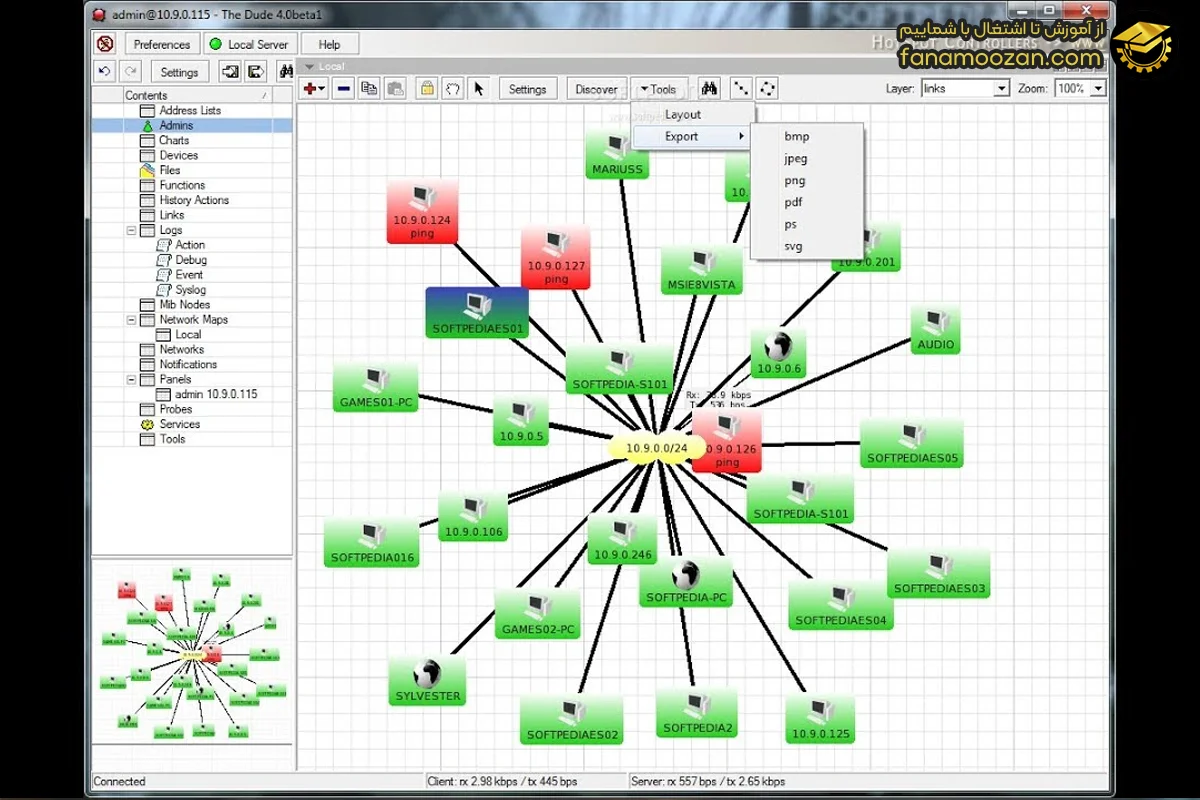This screenshot has width=1200, height=800.
Task: Choose Layout from the Tools menu
Action: click(693, 115)
